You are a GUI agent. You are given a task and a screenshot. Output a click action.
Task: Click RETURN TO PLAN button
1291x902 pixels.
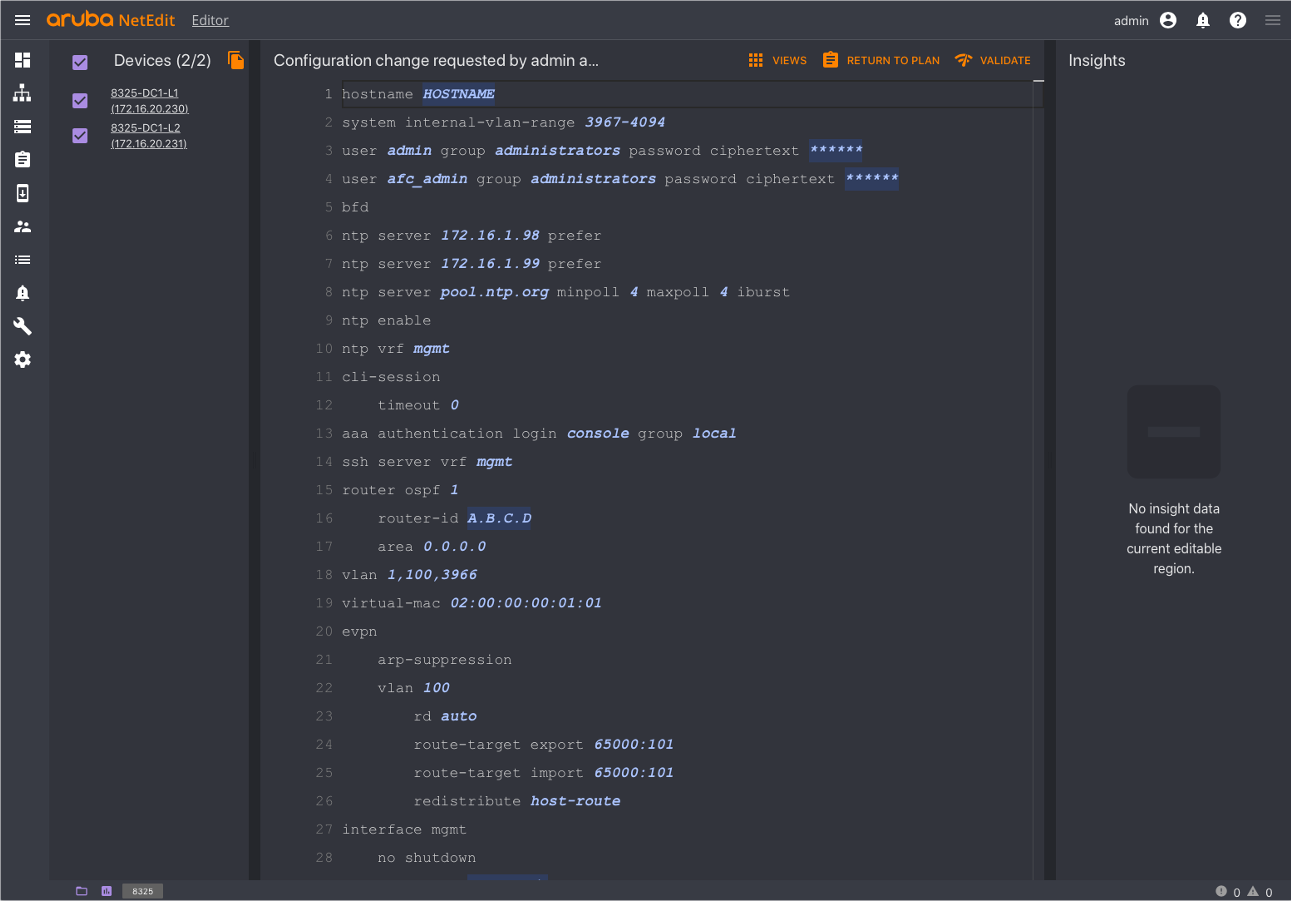click(880, 60)
